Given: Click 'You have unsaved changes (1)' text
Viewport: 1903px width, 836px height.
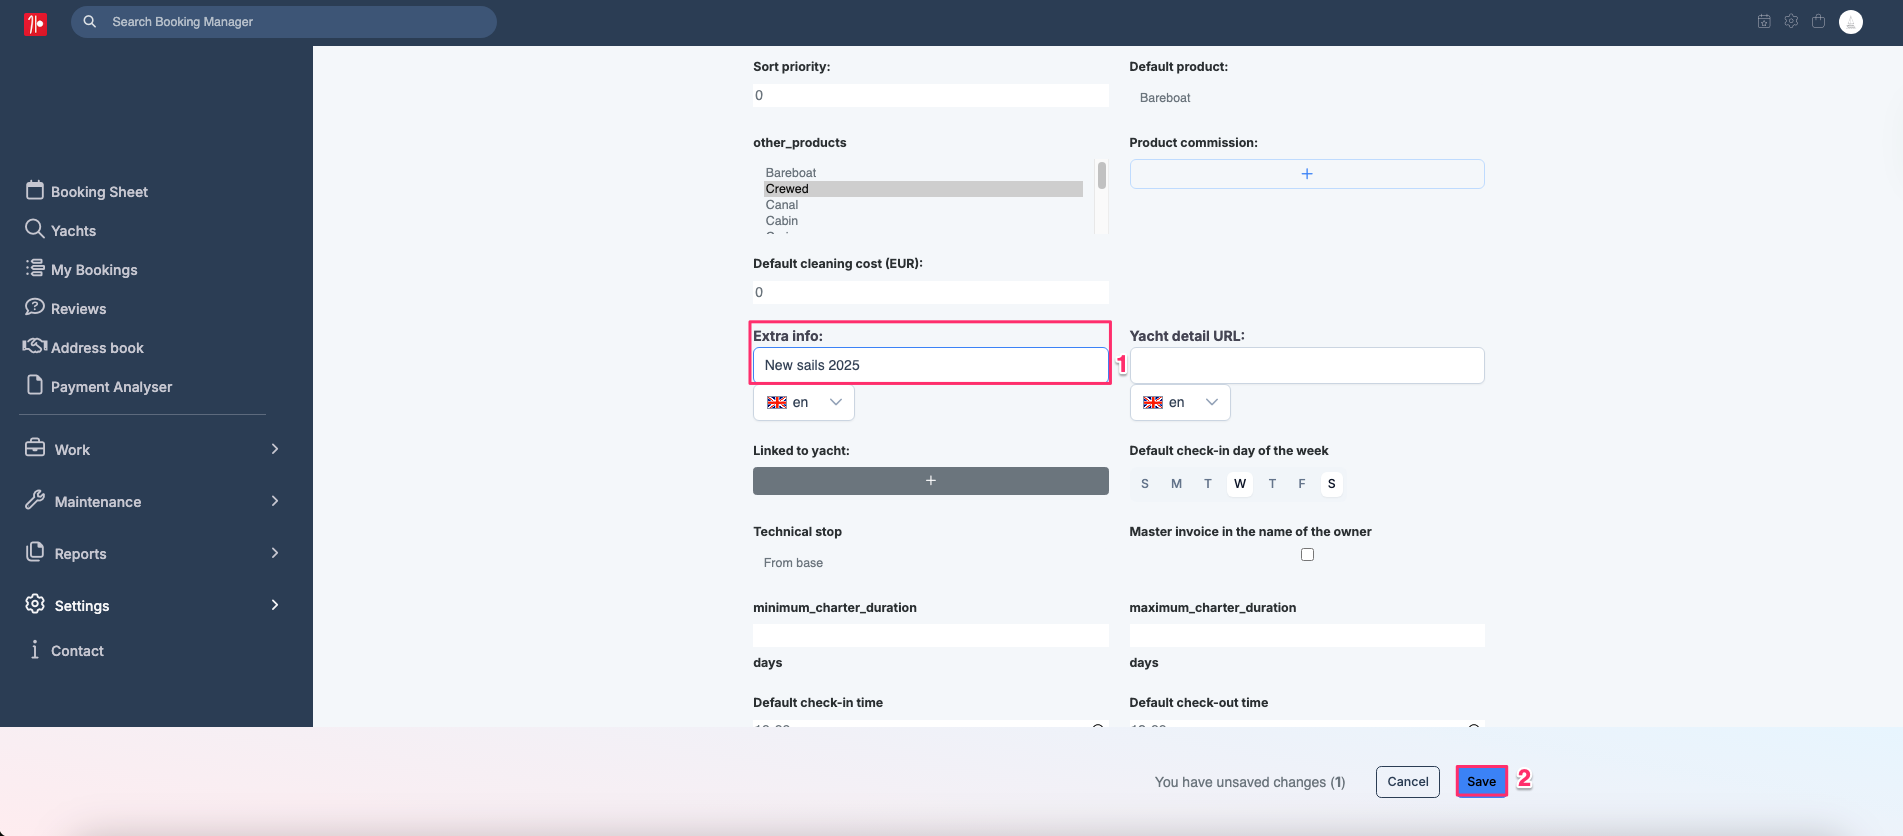Looking at the screenshot, I should click(x=1250, y=782).
